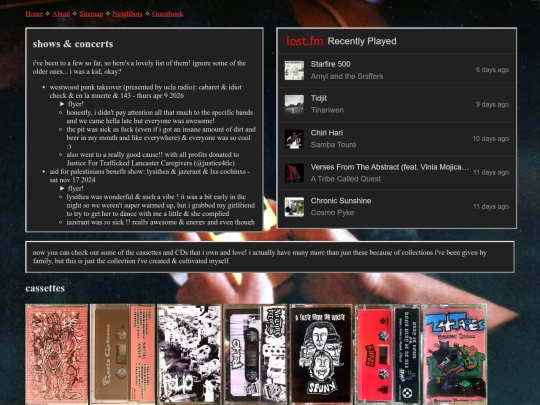Screen dimensions: 540x405
Task: Expand the flyer disclosure under westwood punk takeover
Action: 72,104
